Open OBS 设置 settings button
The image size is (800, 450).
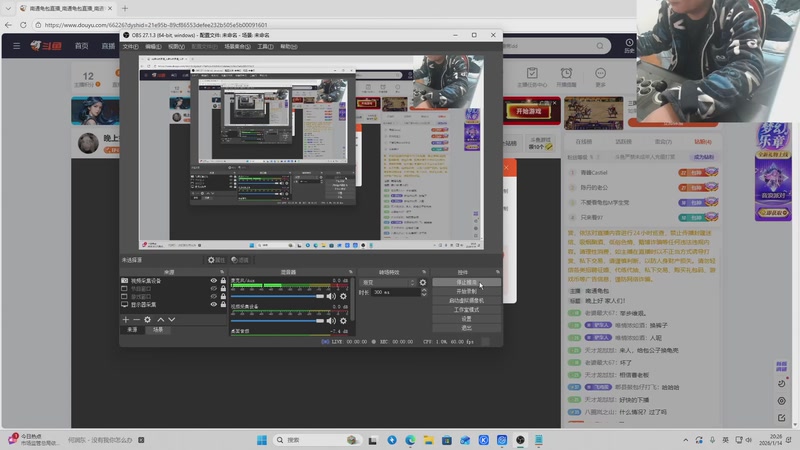(x=466, y=319)
